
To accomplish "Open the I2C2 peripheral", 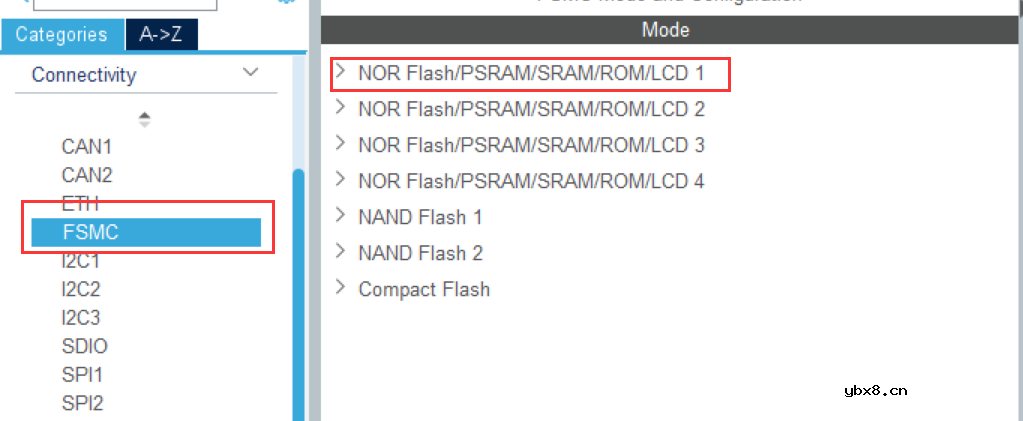I will coord(81,290).
